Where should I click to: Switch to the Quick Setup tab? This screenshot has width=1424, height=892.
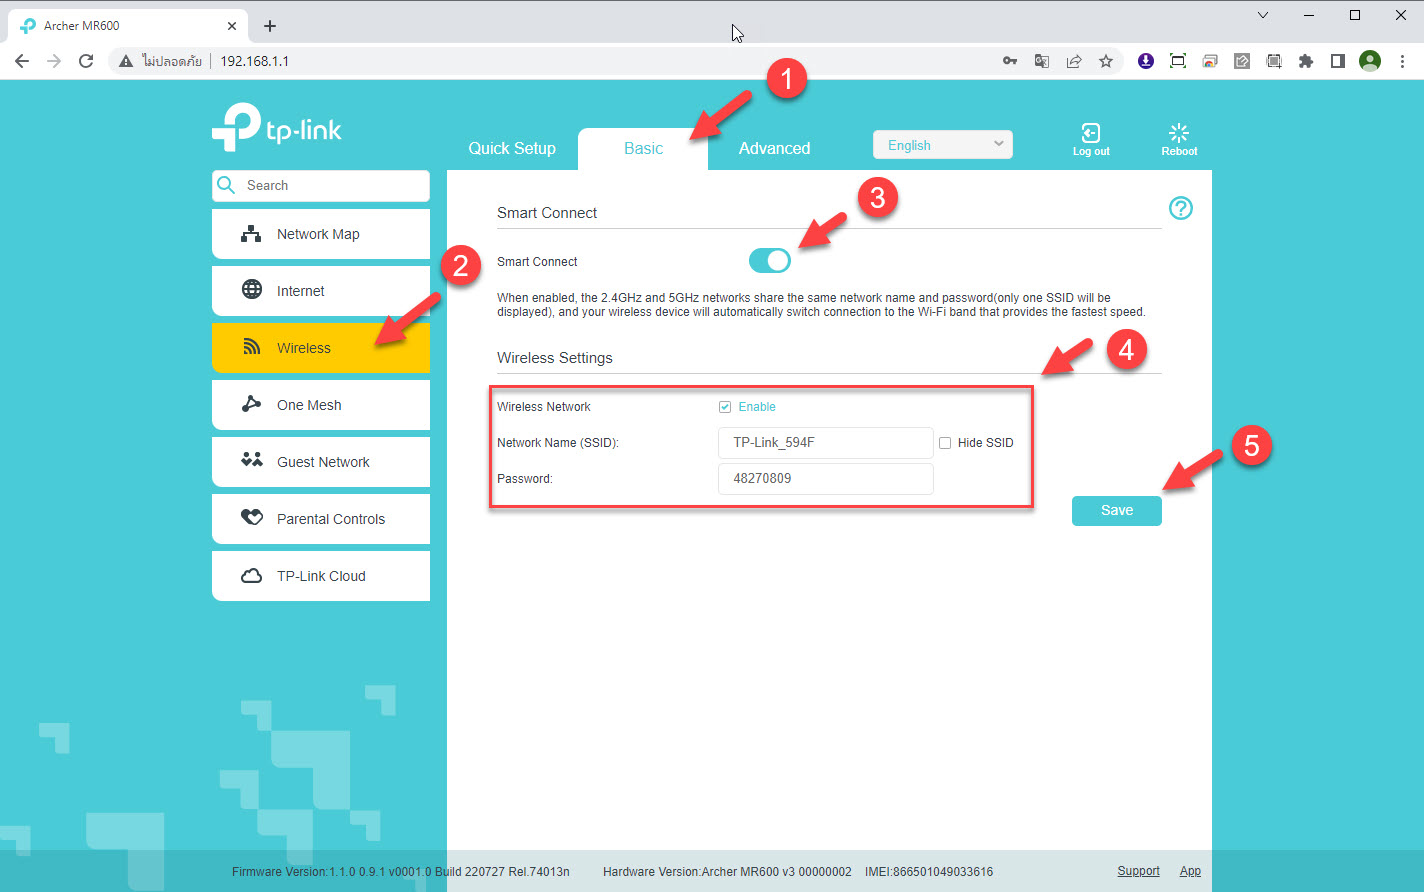point(512,148)
